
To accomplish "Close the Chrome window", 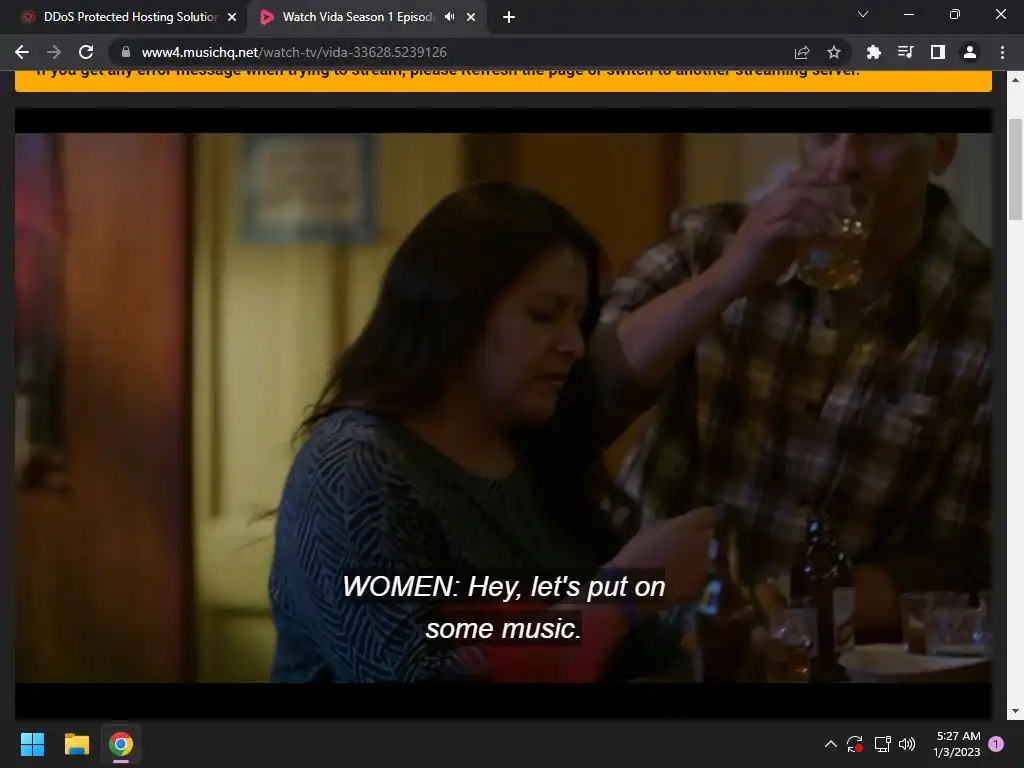I will coord(1000,14).
